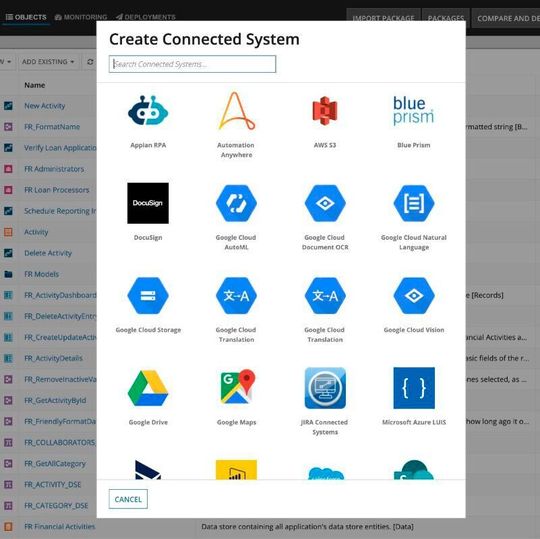This screenshot has width=540, height=539.
Task: Open the FR Loan Processors object
Action: [56, 190]
